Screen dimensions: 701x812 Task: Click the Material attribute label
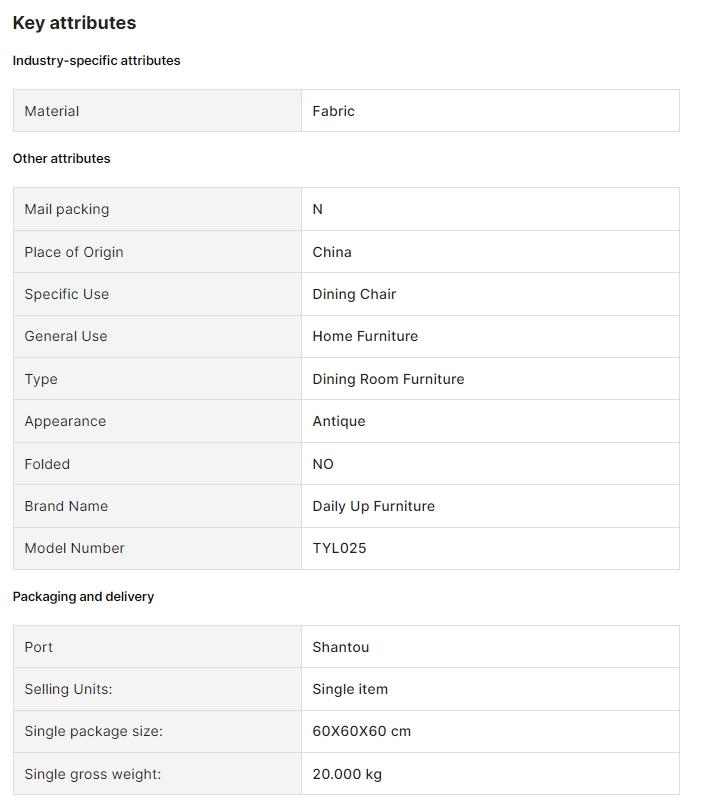tap(52, 111)
